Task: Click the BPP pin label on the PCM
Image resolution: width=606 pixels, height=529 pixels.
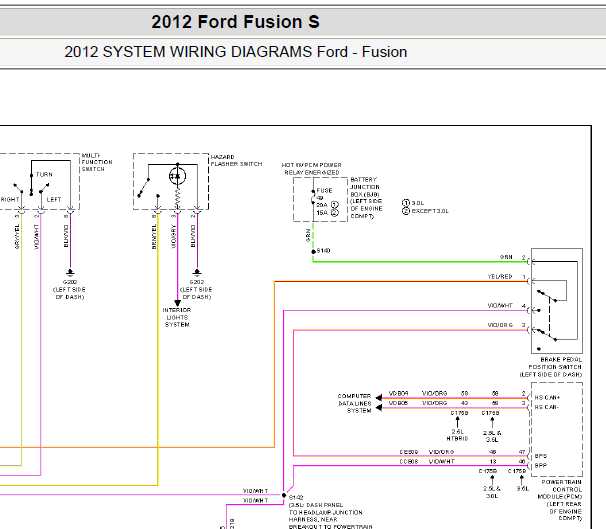Action: [541, 466]
